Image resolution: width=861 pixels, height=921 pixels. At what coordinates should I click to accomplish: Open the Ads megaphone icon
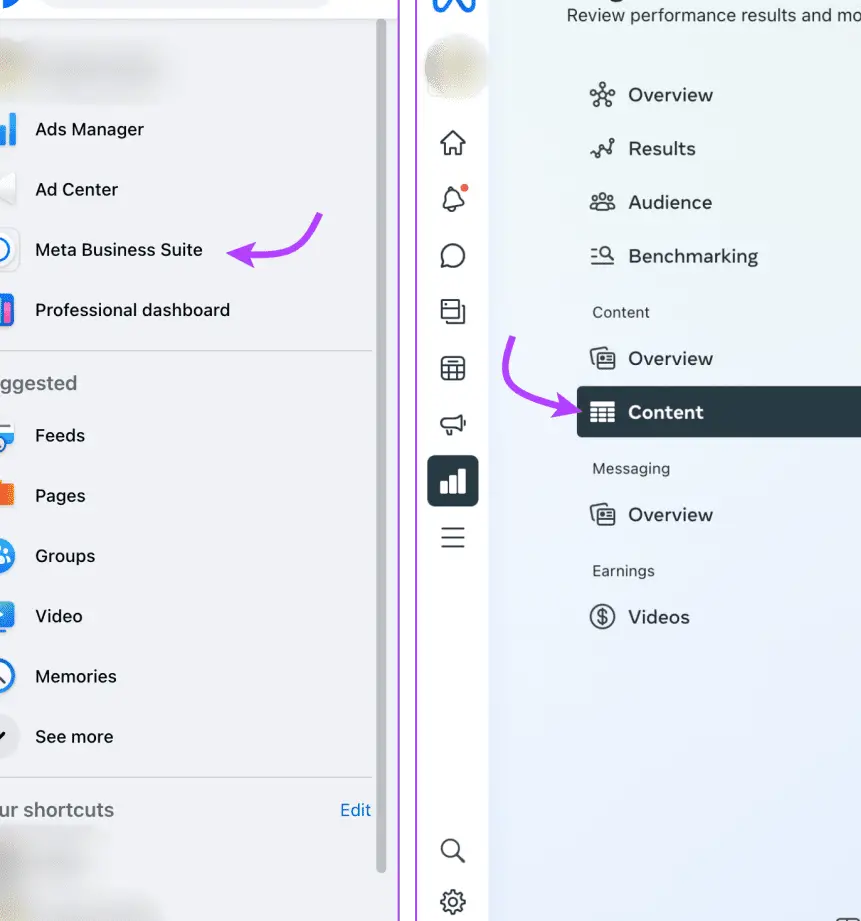[453, 424]
